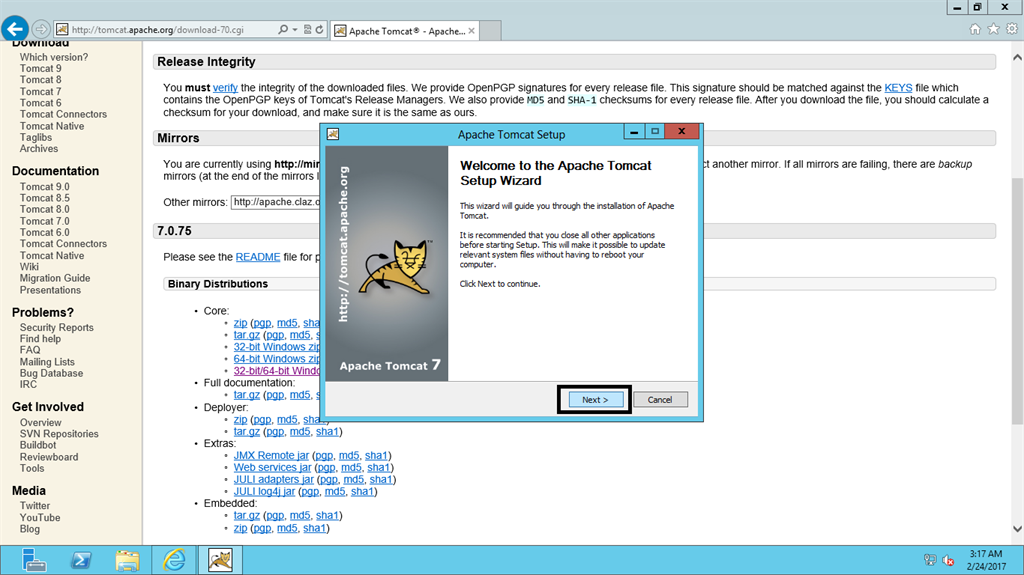The image size is (1024, 575).
Task: Click the search magnifier in address bar
Action: tap(283, 29)
